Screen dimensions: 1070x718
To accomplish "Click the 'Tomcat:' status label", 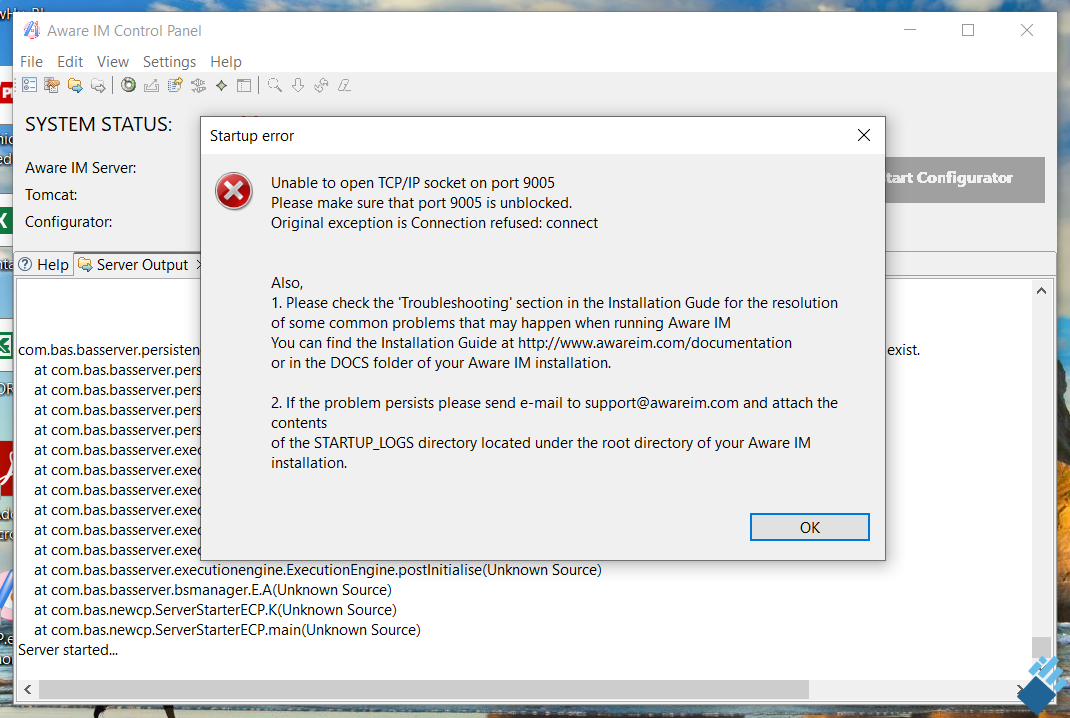I will (x=51, y=195).
